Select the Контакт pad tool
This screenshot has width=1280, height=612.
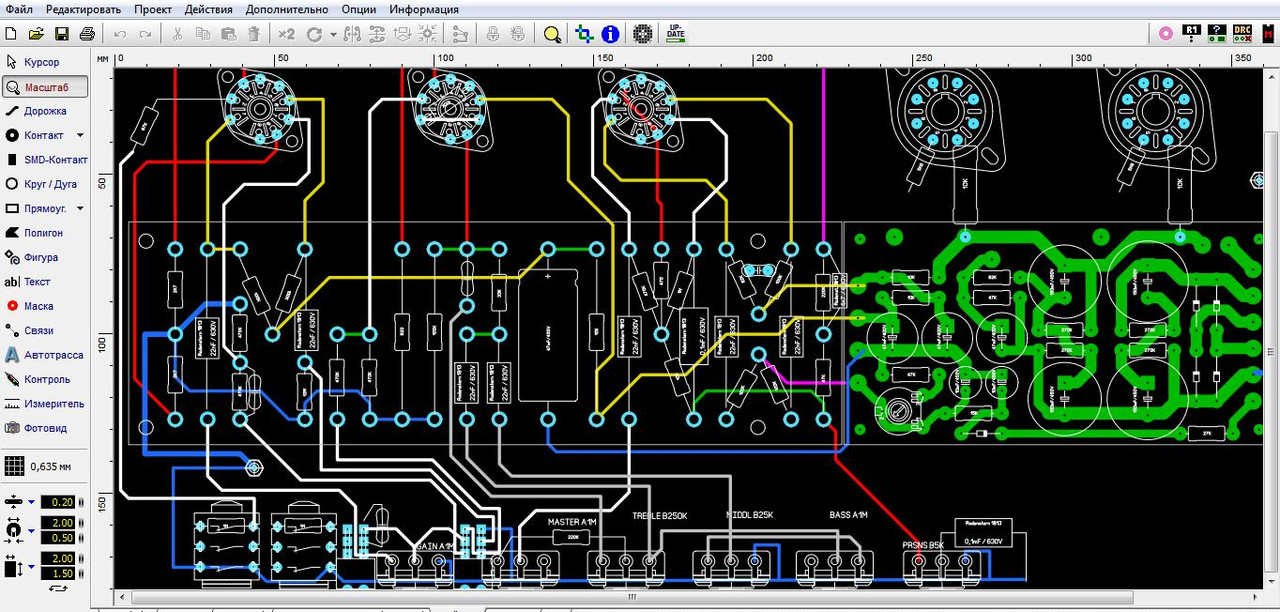pyautogui.click(x=37, y=135)
